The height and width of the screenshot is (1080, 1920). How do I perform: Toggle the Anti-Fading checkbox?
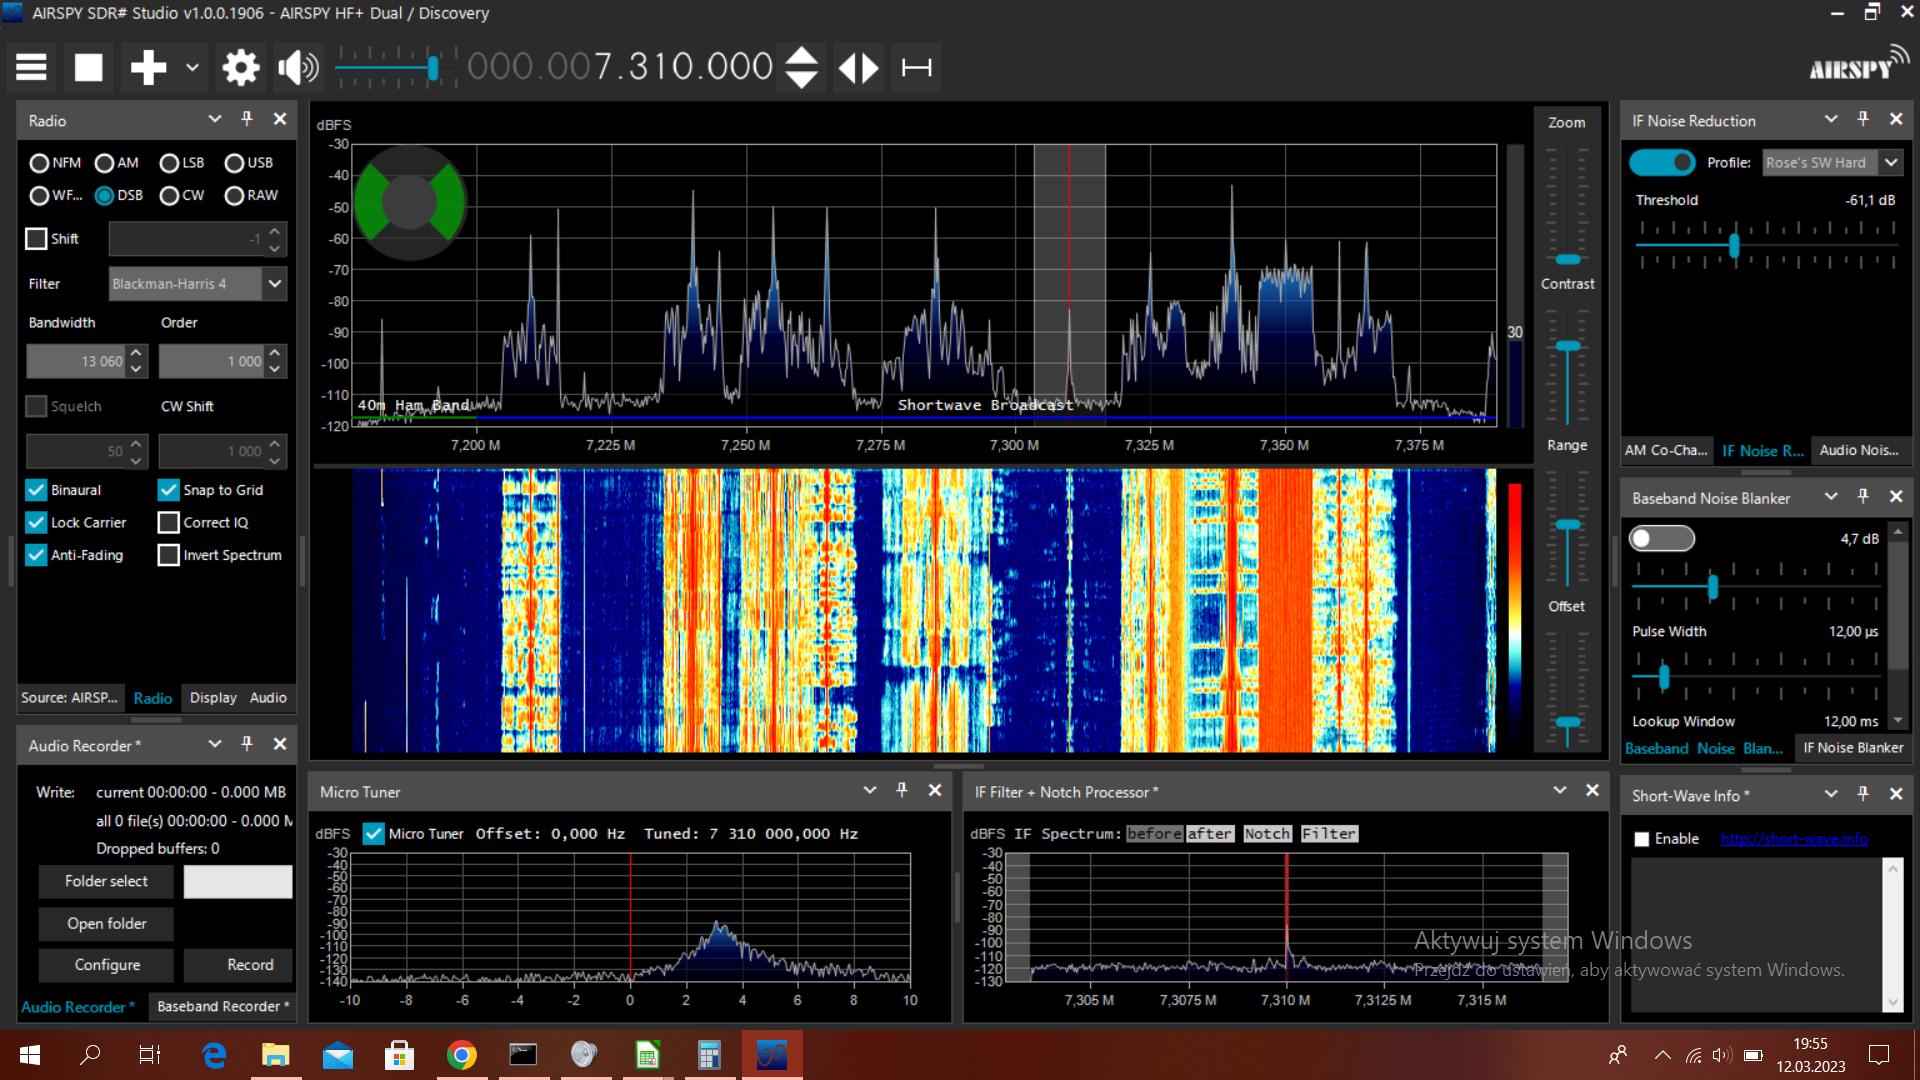click(x=36, y=555)
